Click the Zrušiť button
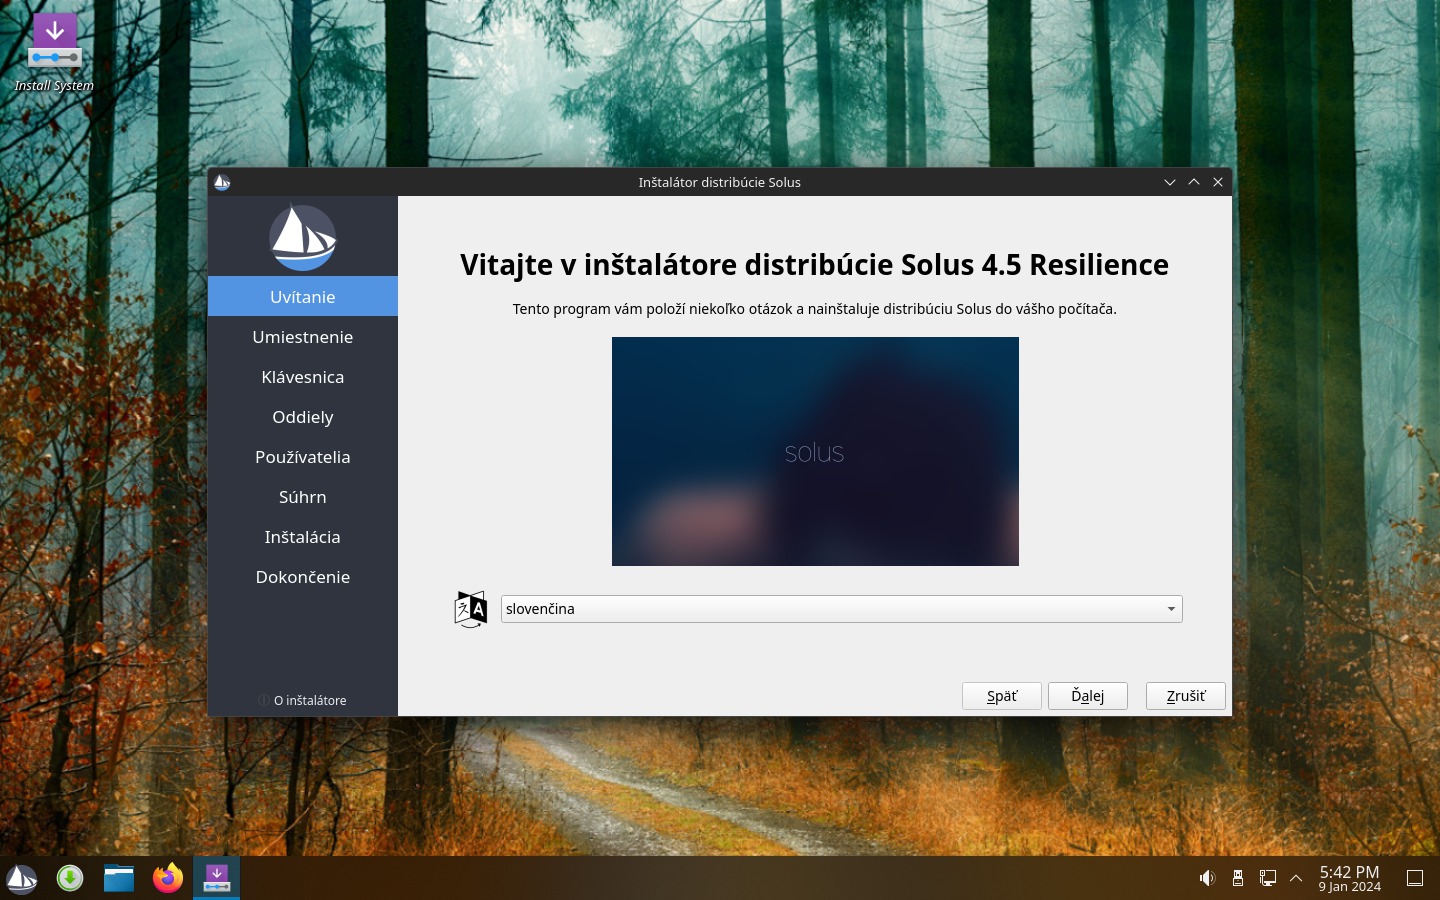Viewport: 1440px width, 900px height. (x=1185, y=696)
